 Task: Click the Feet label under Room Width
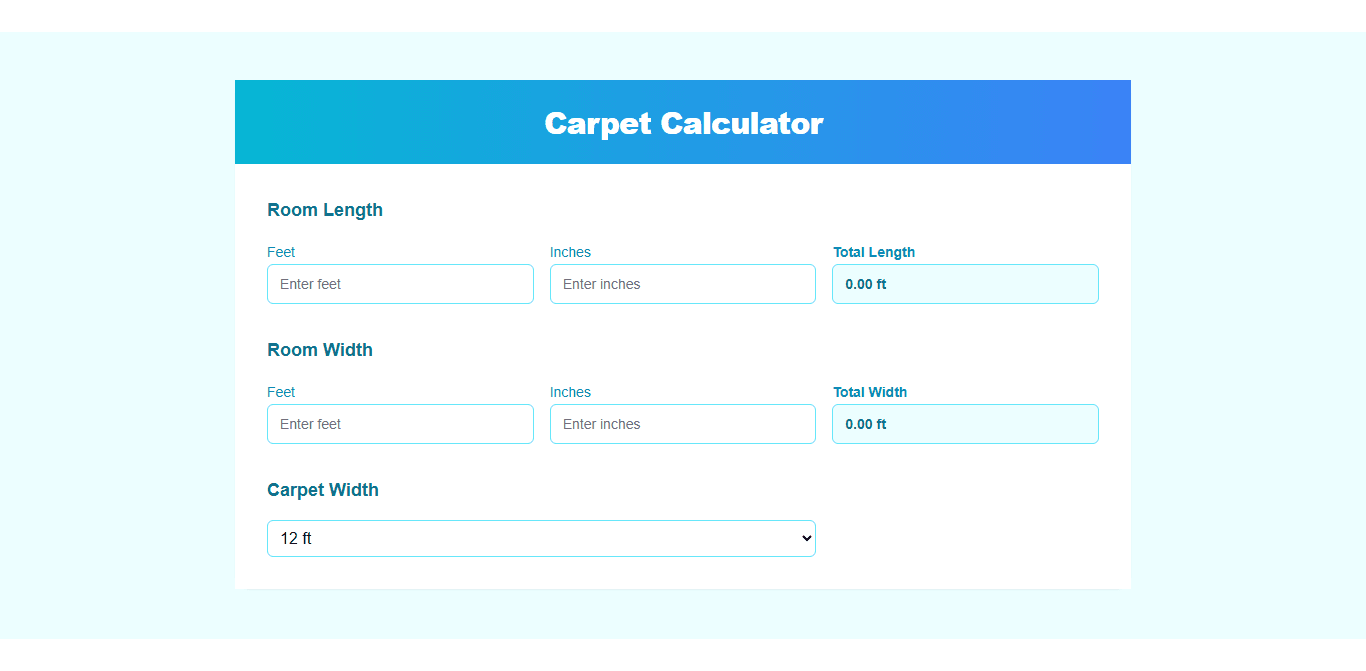click(281, 392)
